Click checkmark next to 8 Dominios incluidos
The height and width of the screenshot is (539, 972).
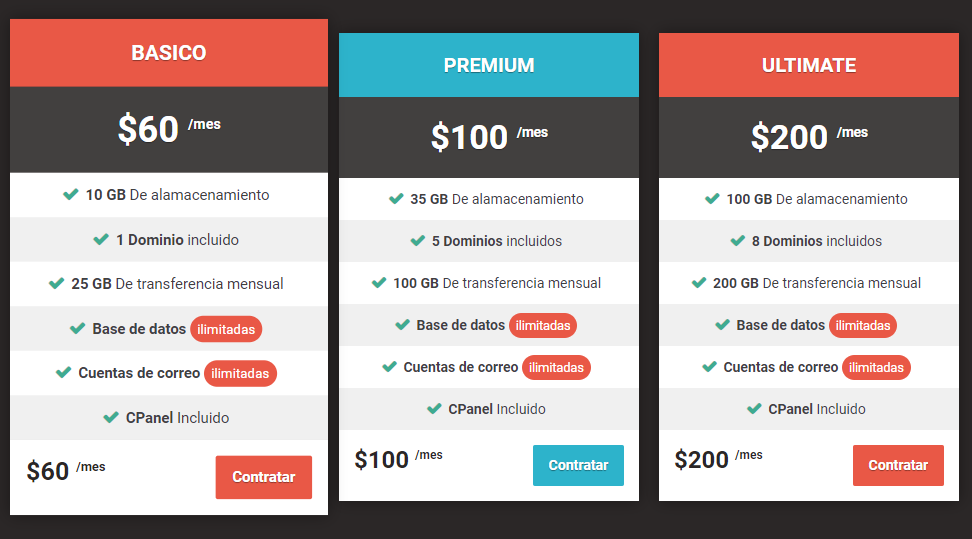(x=738, y=241)
